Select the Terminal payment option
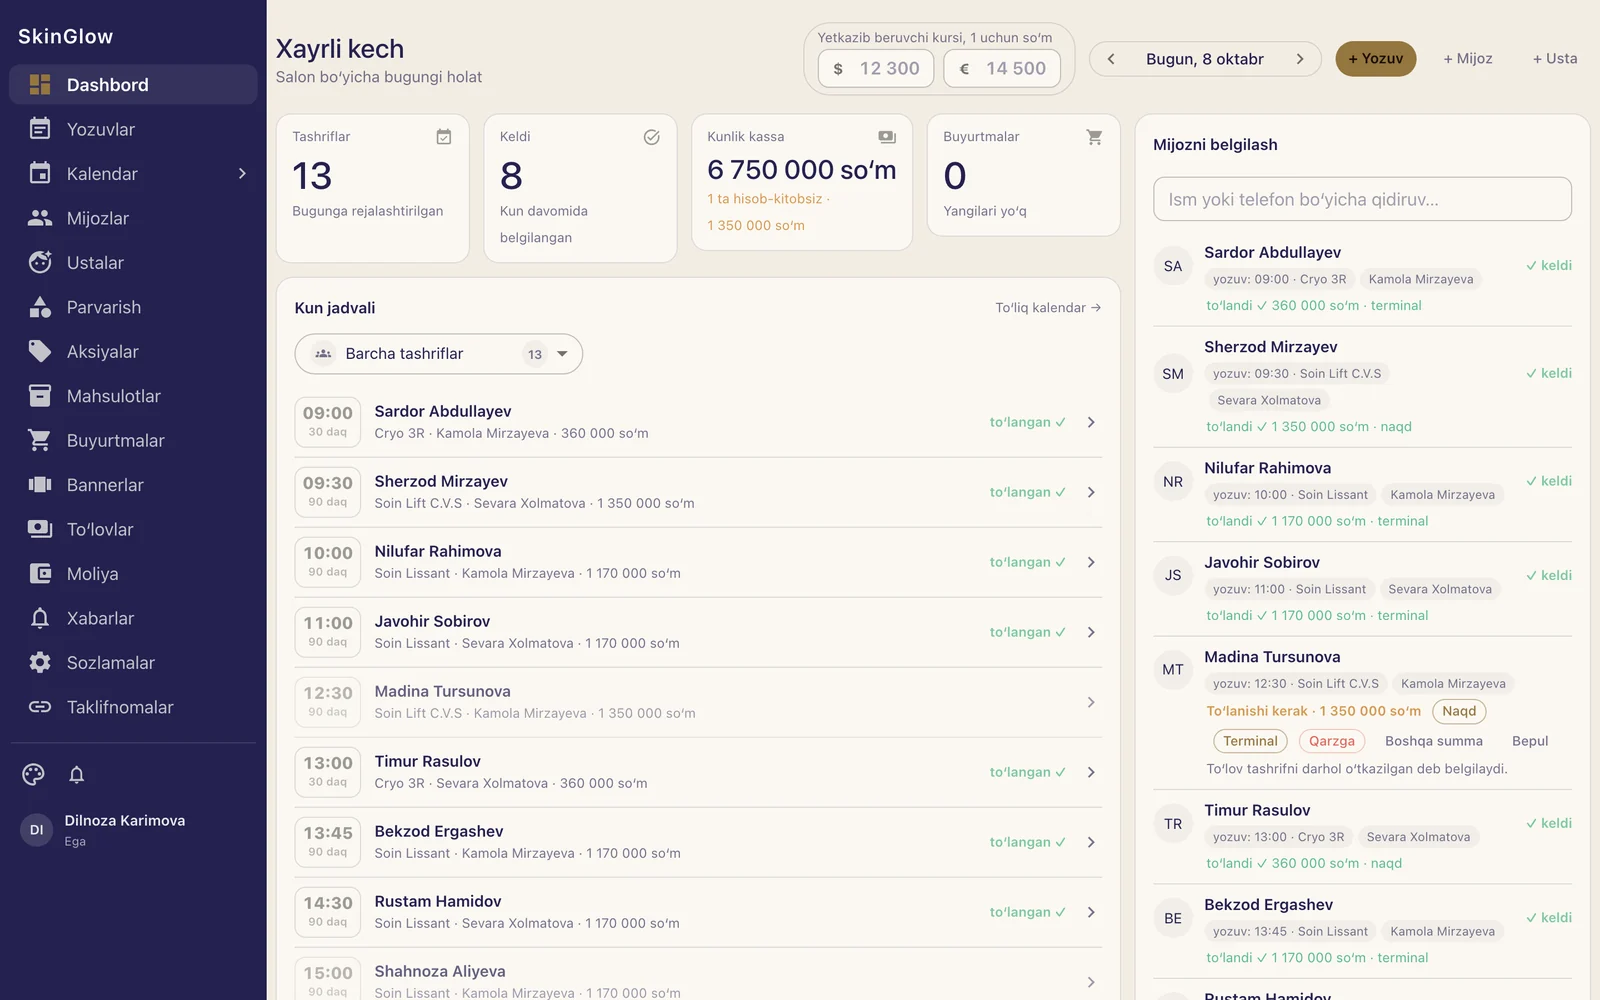The height and width of the screenshot is (1000, 1600). point(1250,741)
